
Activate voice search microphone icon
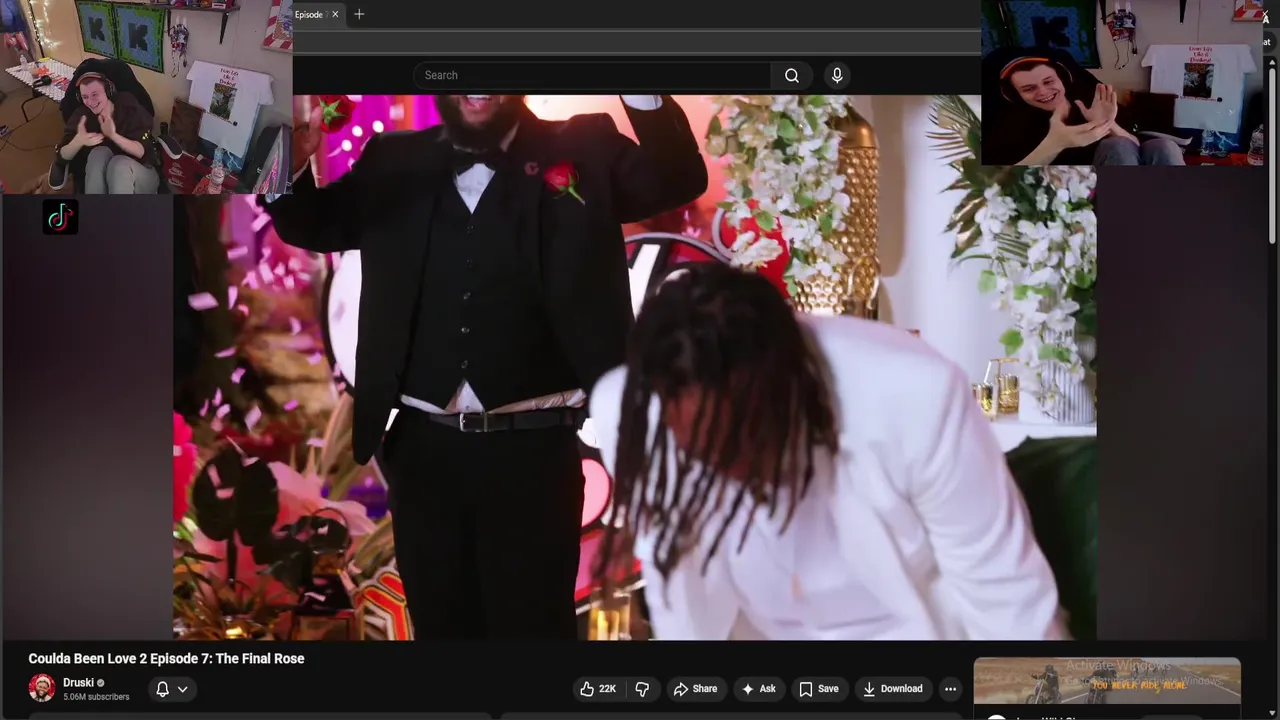[837, 75]
